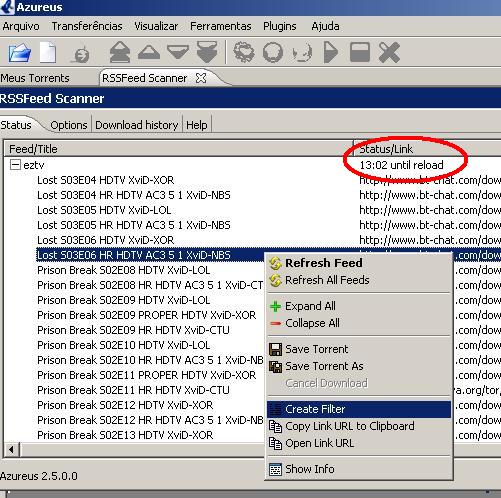Viewport: 501px width, 498px height.
Task: Open the Ferramentas menu
Action: 221,26
